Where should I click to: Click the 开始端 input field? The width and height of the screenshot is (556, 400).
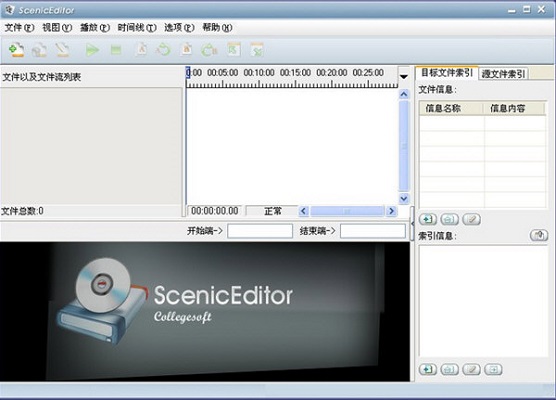(x=260, y=231)
